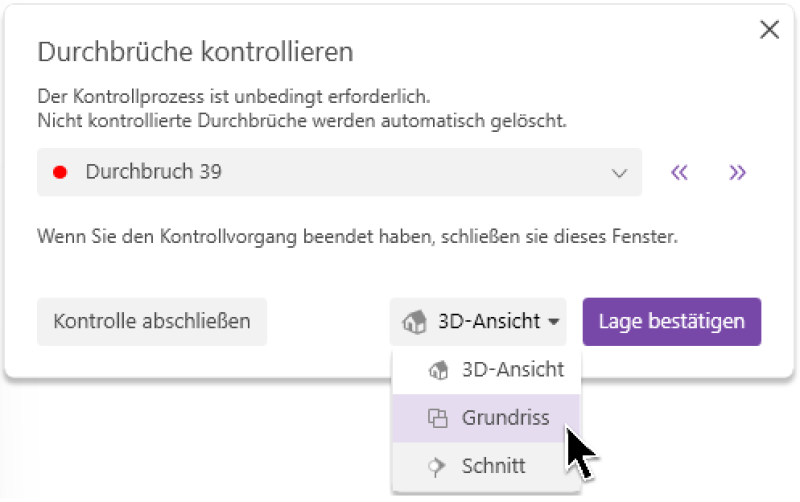Click the hint text about closing this window
The image size is (800, 502).
[x=357, y=238]
